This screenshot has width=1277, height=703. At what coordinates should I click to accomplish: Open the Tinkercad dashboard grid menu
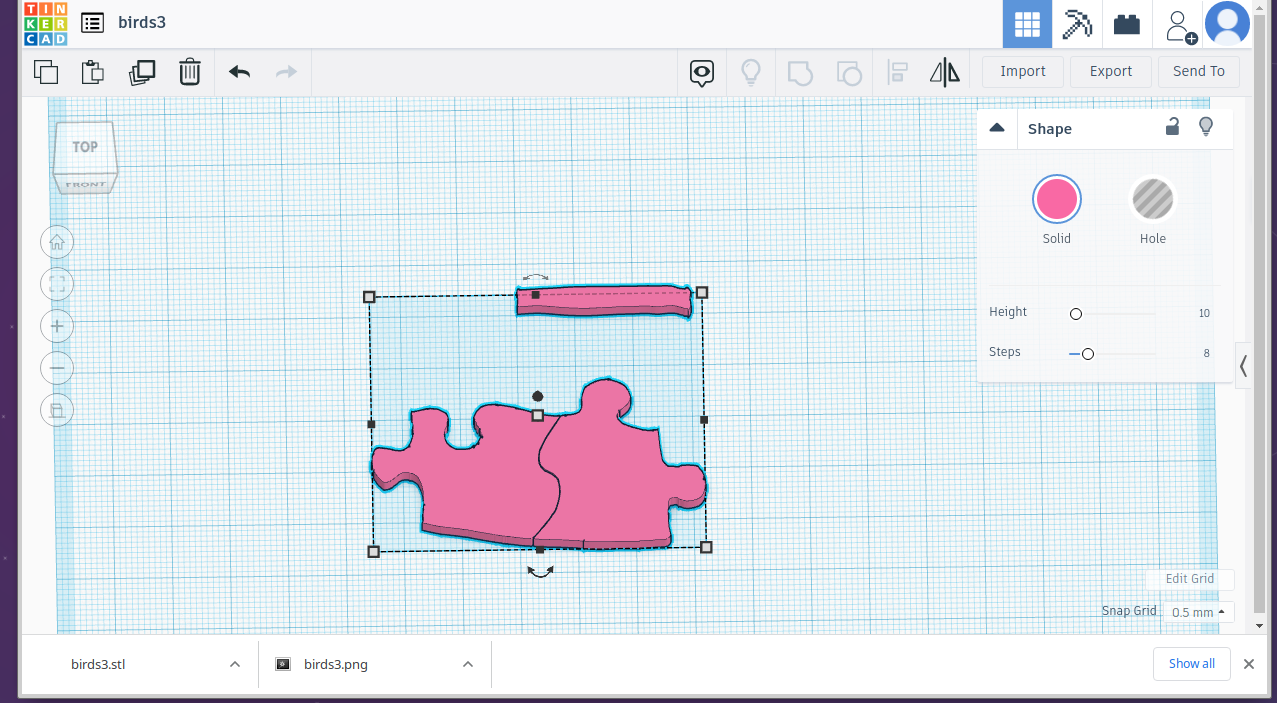coord(1026,23)
